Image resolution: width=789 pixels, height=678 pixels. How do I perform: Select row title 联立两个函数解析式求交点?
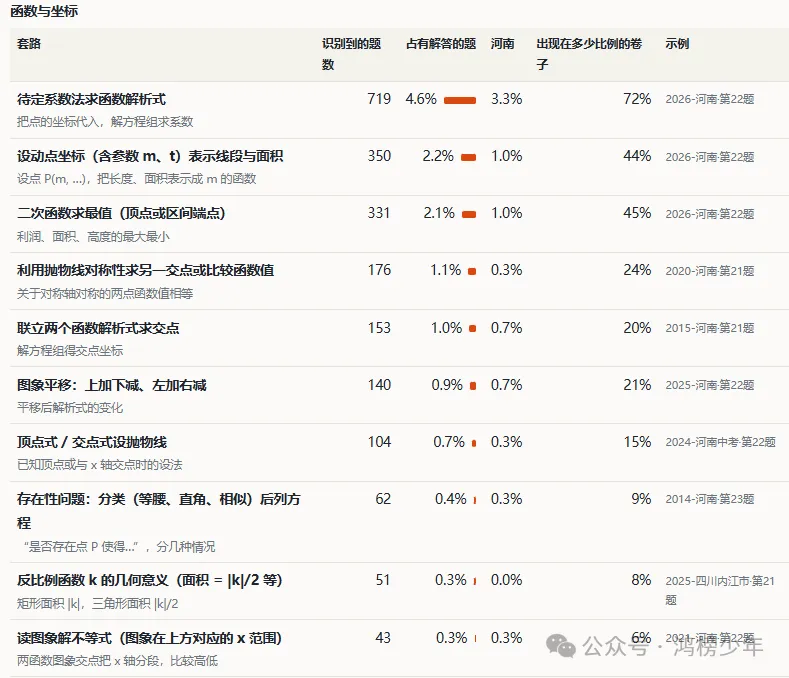(x=98, y=328)
